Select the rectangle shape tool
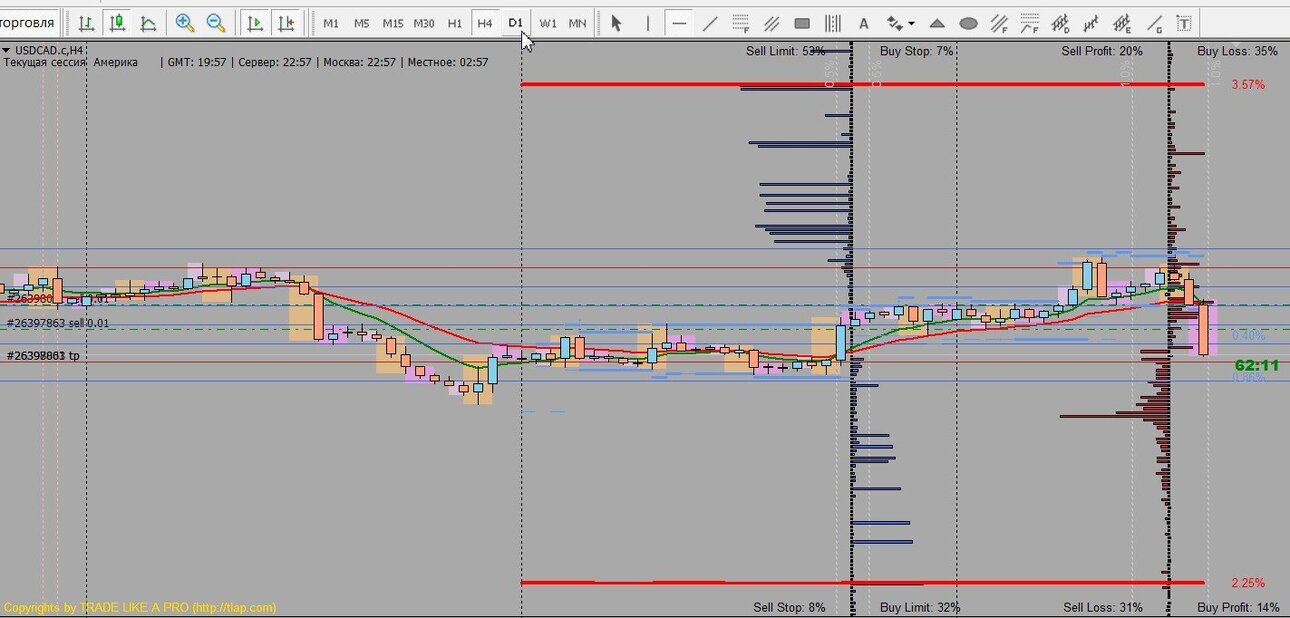1290x618 pixels. pos(802,22)
